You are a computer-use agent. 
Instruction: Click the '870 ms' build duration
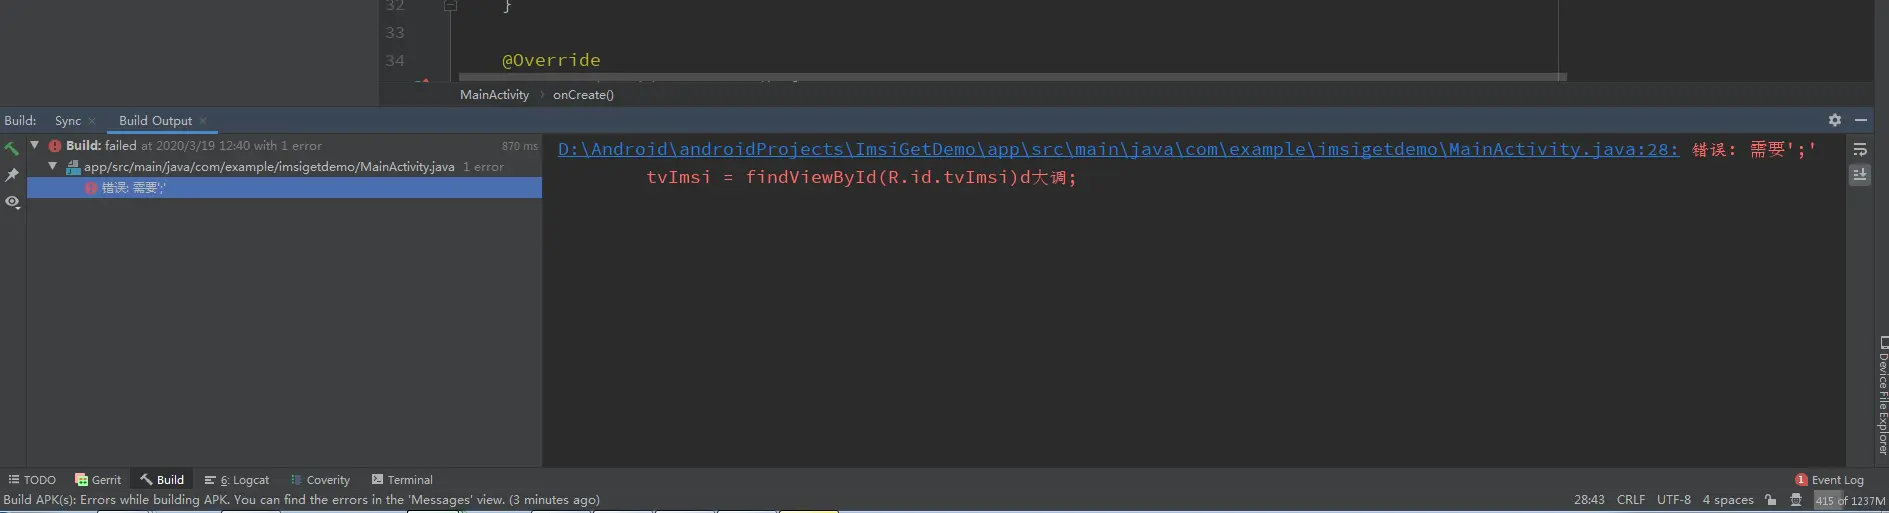520,146
